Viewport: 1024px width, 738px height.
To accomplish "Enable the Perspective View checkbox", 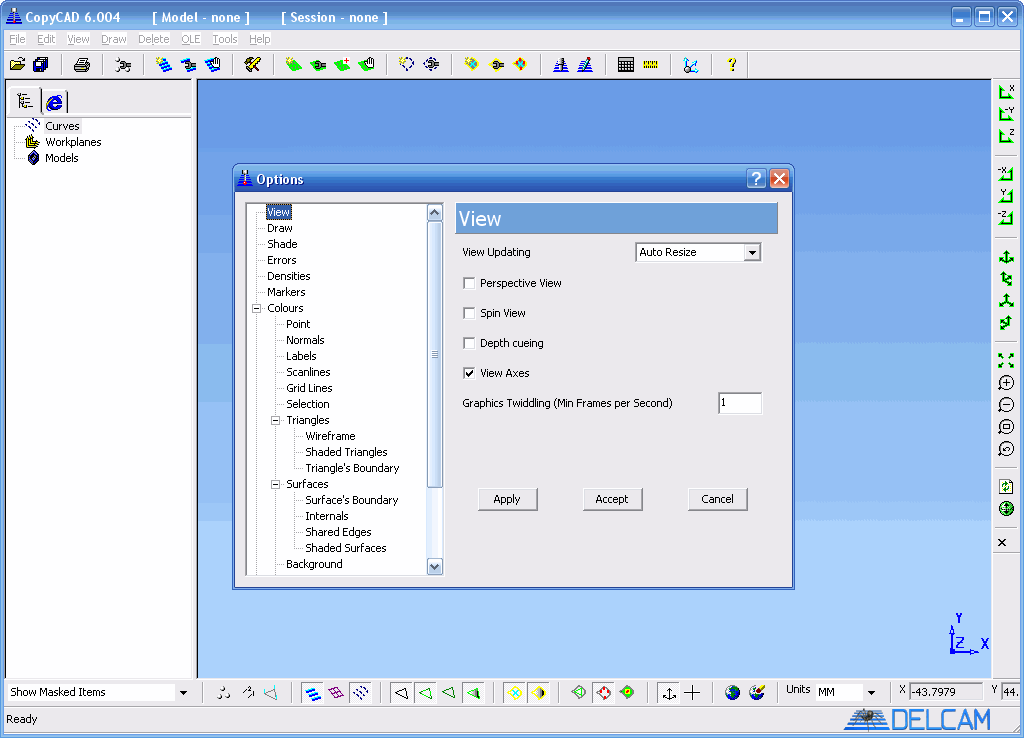I will (469, 283).
